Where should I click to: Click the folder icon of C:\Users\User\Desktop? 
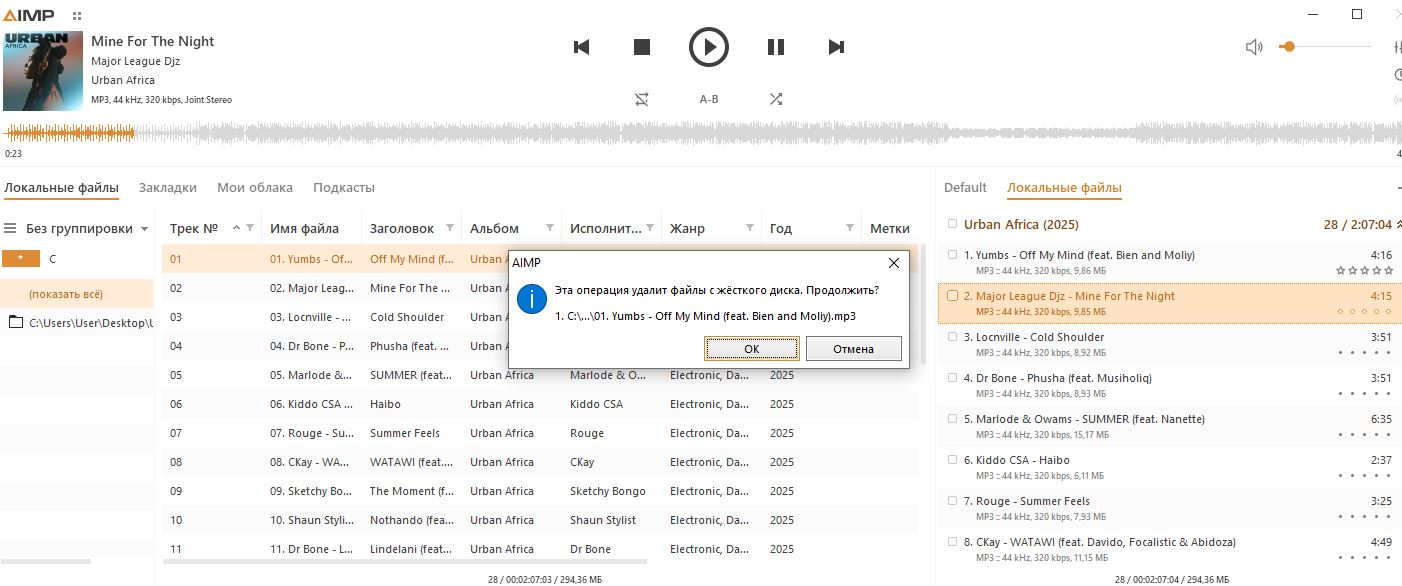coord(15,322)
